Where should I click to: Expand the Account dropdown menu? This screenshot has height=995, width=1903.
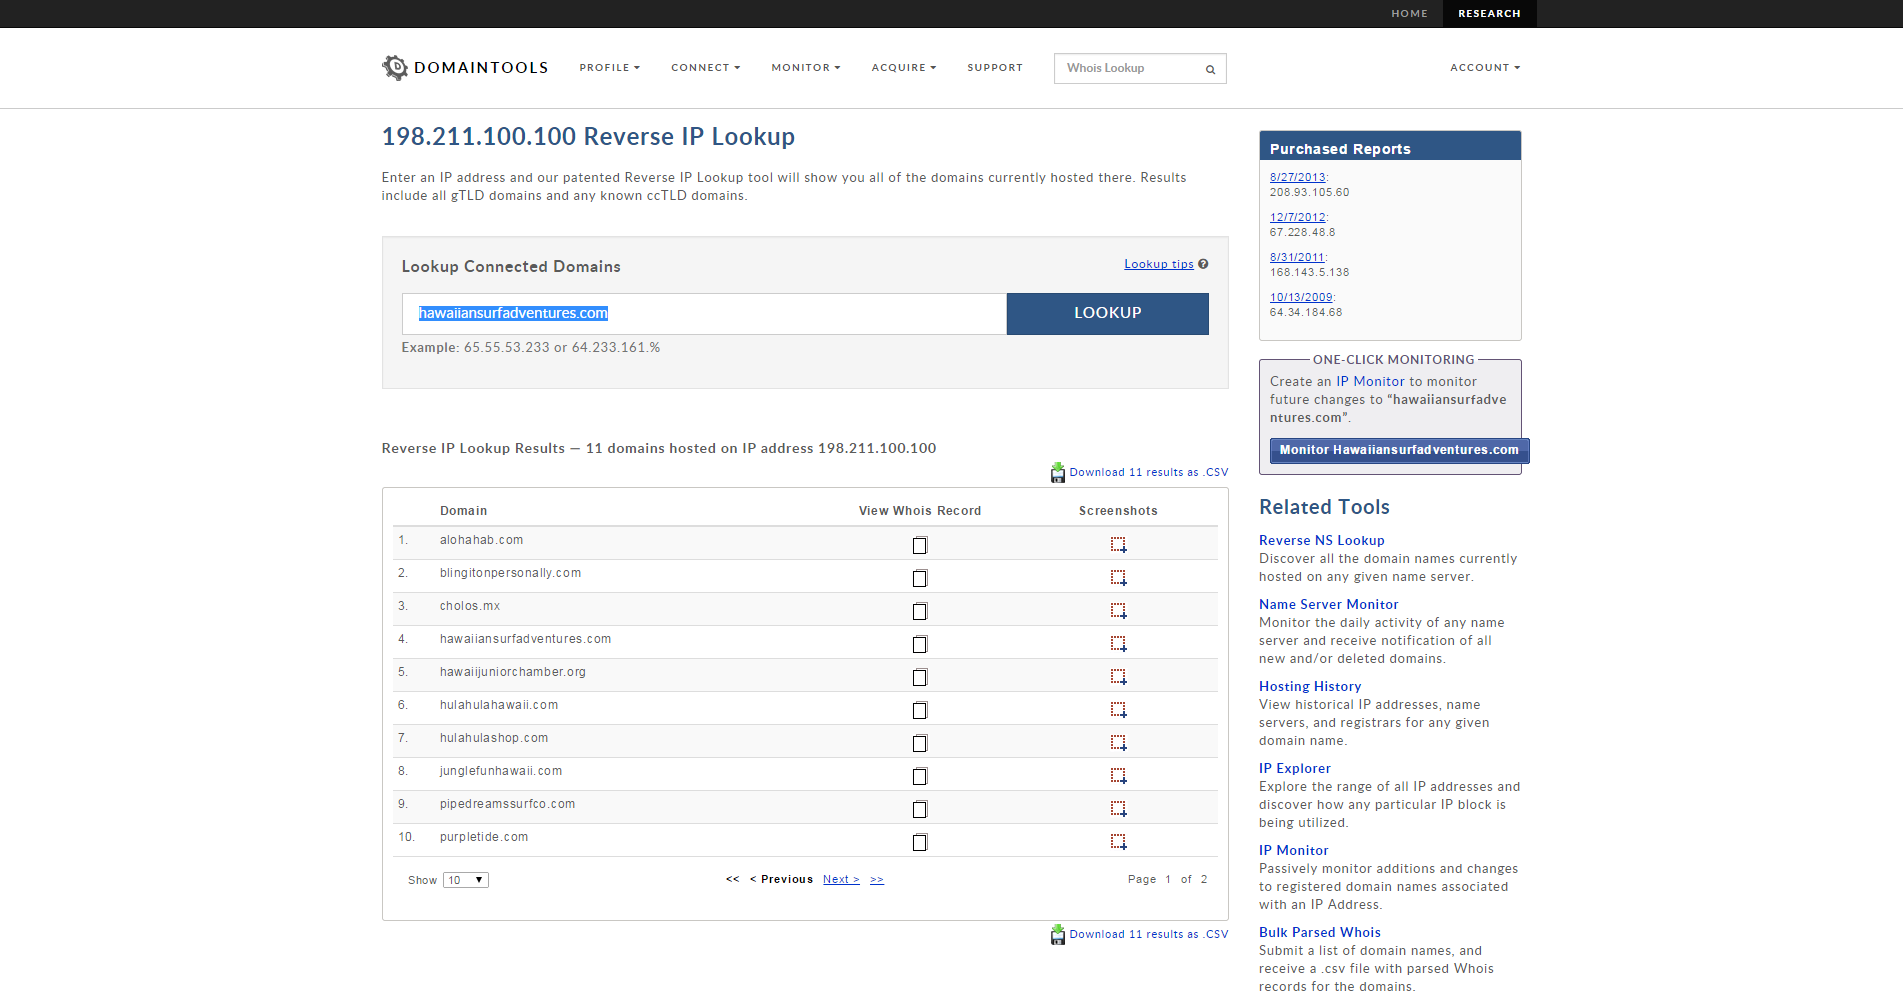coord(1484,68)
